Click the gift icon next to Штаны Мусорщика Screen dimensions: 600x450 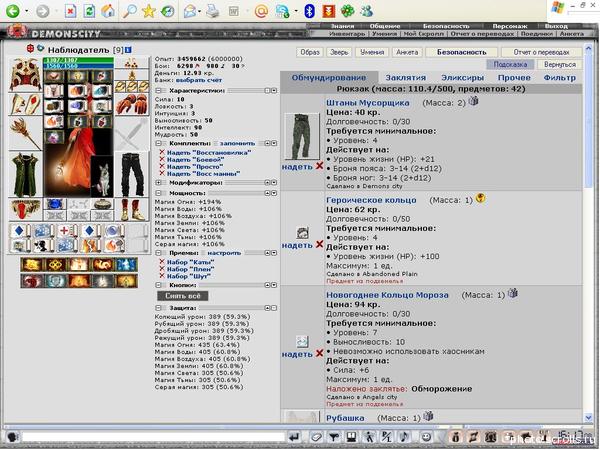coord(474,101)
